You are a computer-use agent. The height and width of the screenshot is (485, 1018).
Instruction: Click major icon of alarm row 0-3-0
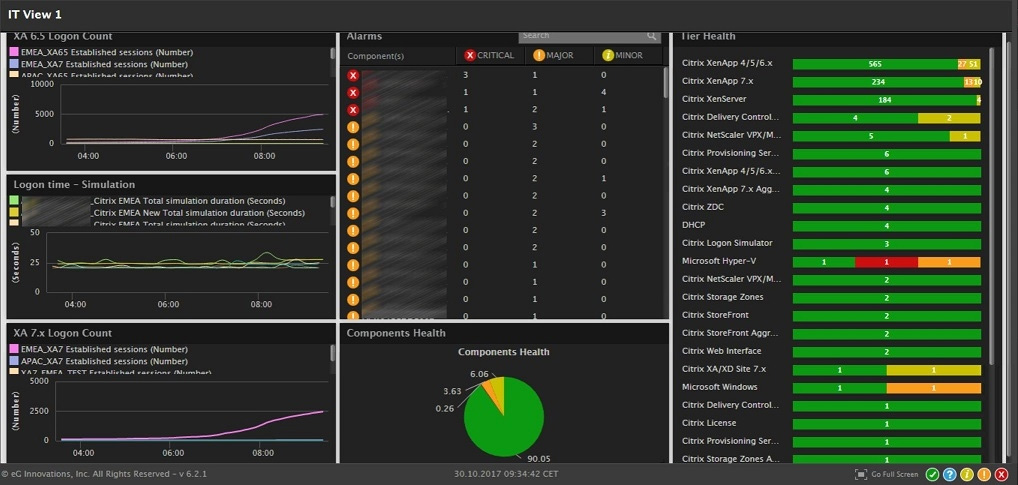click(x=353, y=127)
